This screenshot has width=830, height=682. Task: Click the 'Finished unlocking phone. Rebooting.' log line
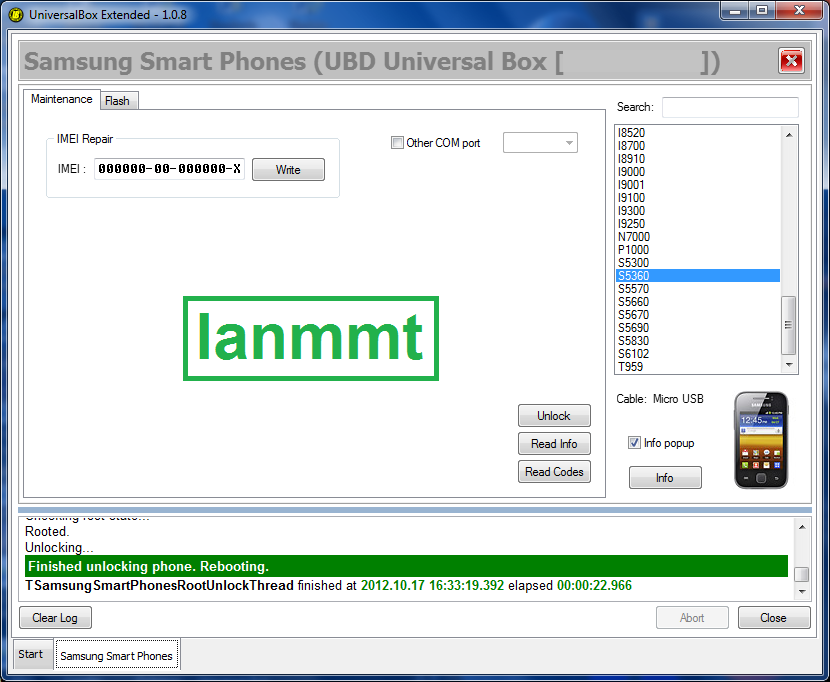[406, 566]
